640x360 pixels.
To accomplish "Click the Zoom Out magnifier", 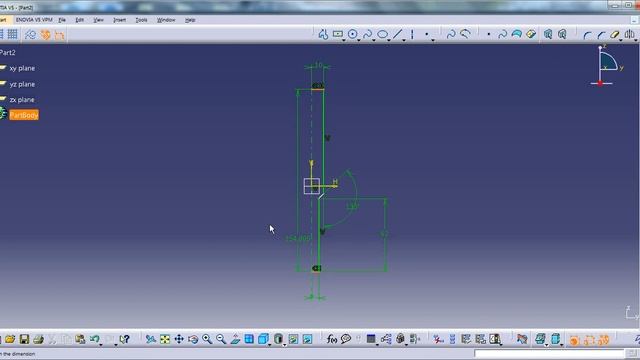I will coord(221,339).
